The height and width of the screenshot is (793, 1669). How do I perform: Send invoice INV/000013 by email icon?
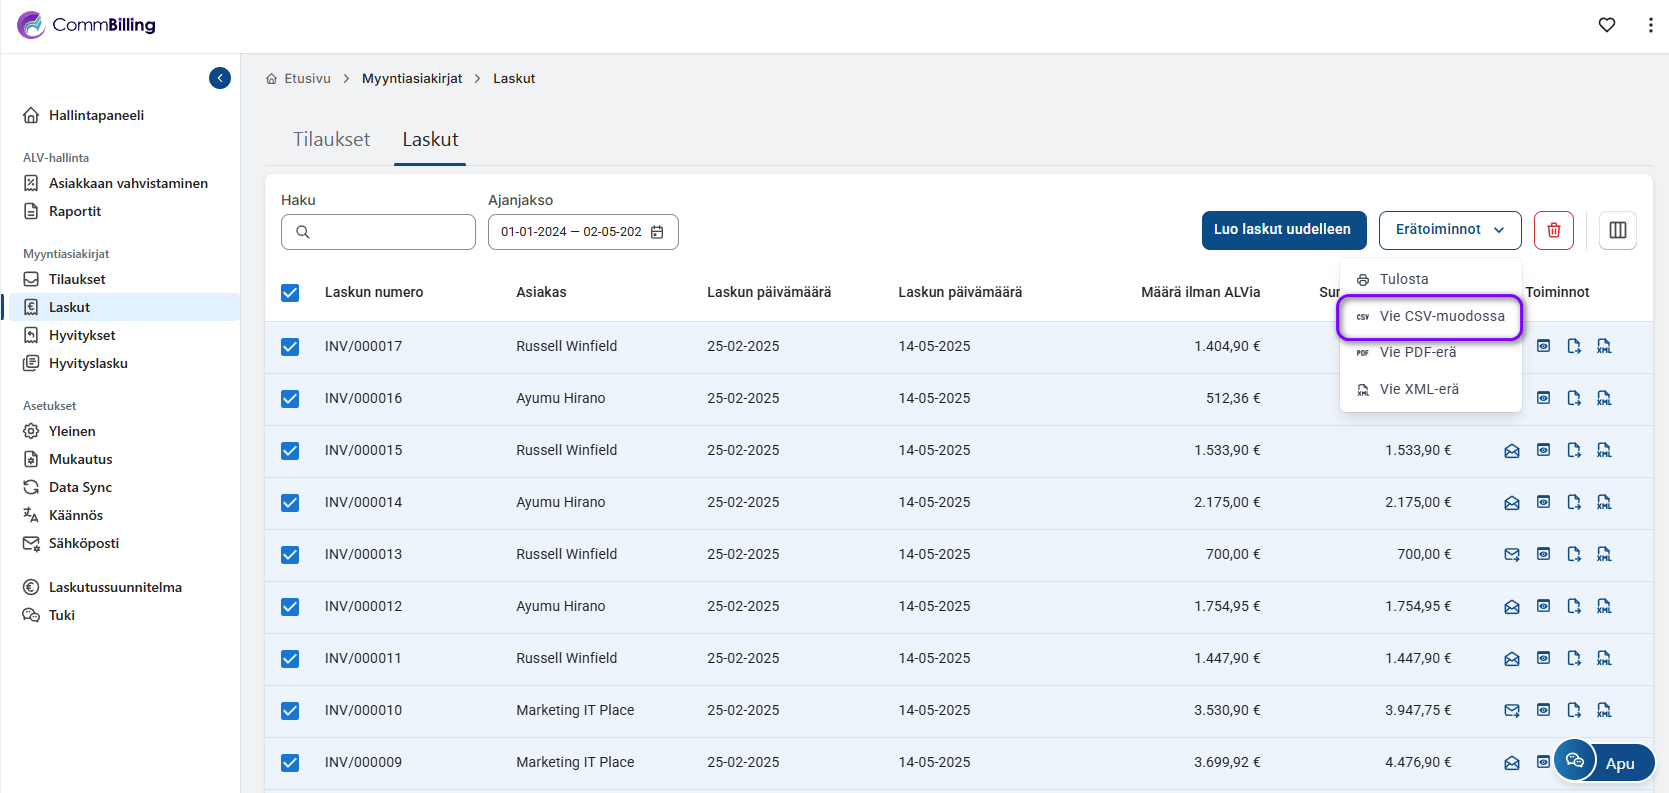[x=1511, y=555]
